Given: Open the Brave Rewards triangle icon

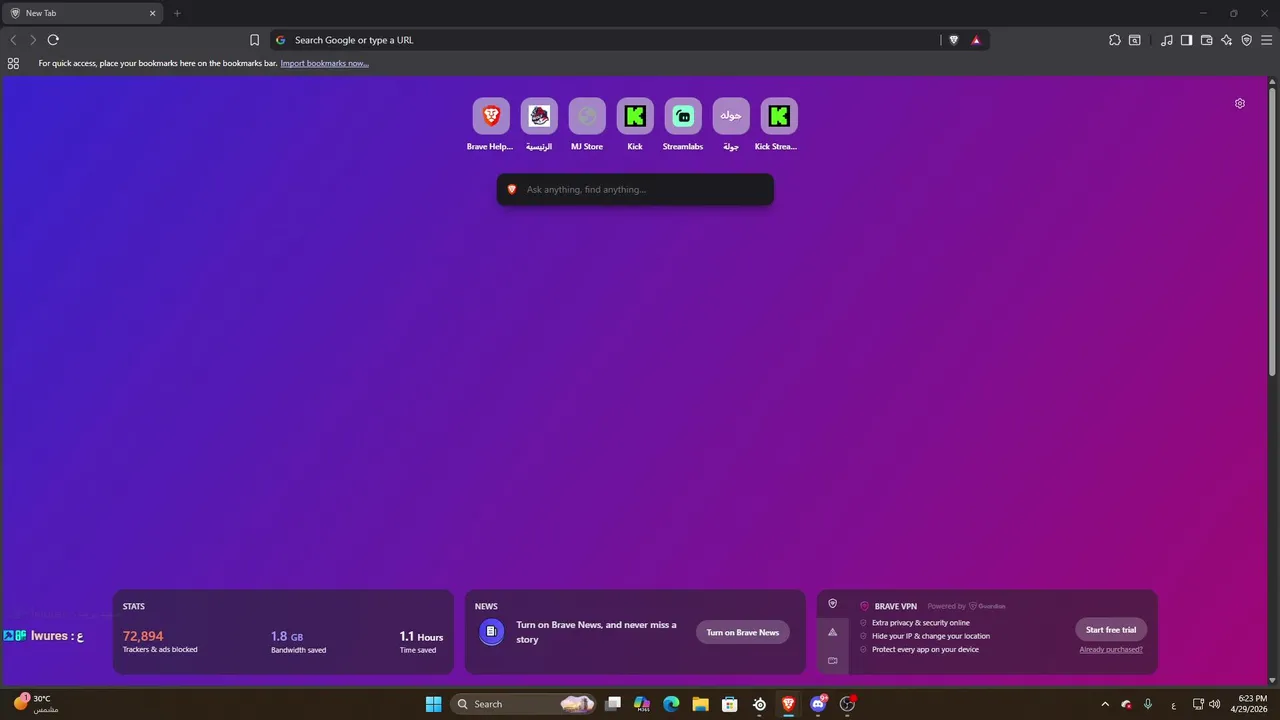Looking at the screenshot, I should point(976,40).
